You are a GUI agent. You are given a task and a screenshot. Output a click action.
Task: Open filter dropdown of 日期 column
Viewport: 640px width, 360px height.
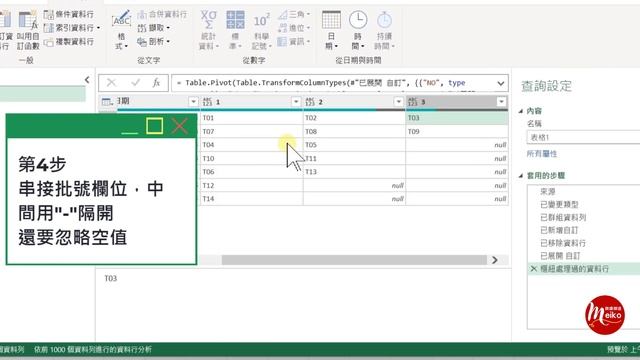point(193,102)
